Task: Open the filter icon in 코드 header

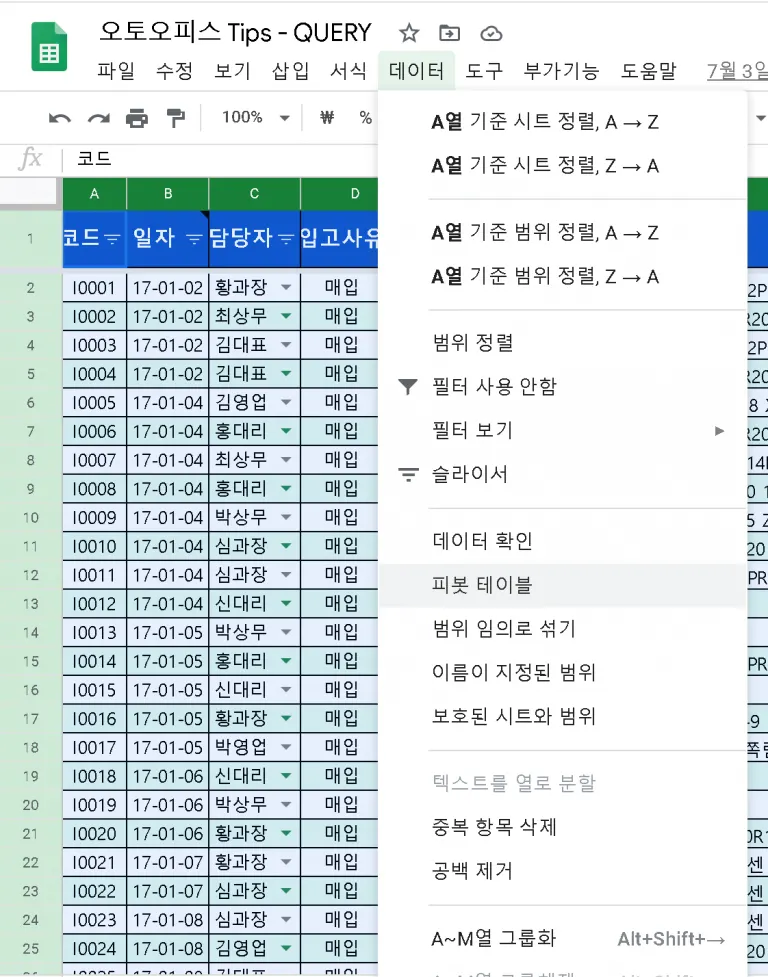Action: pos(112,239)
